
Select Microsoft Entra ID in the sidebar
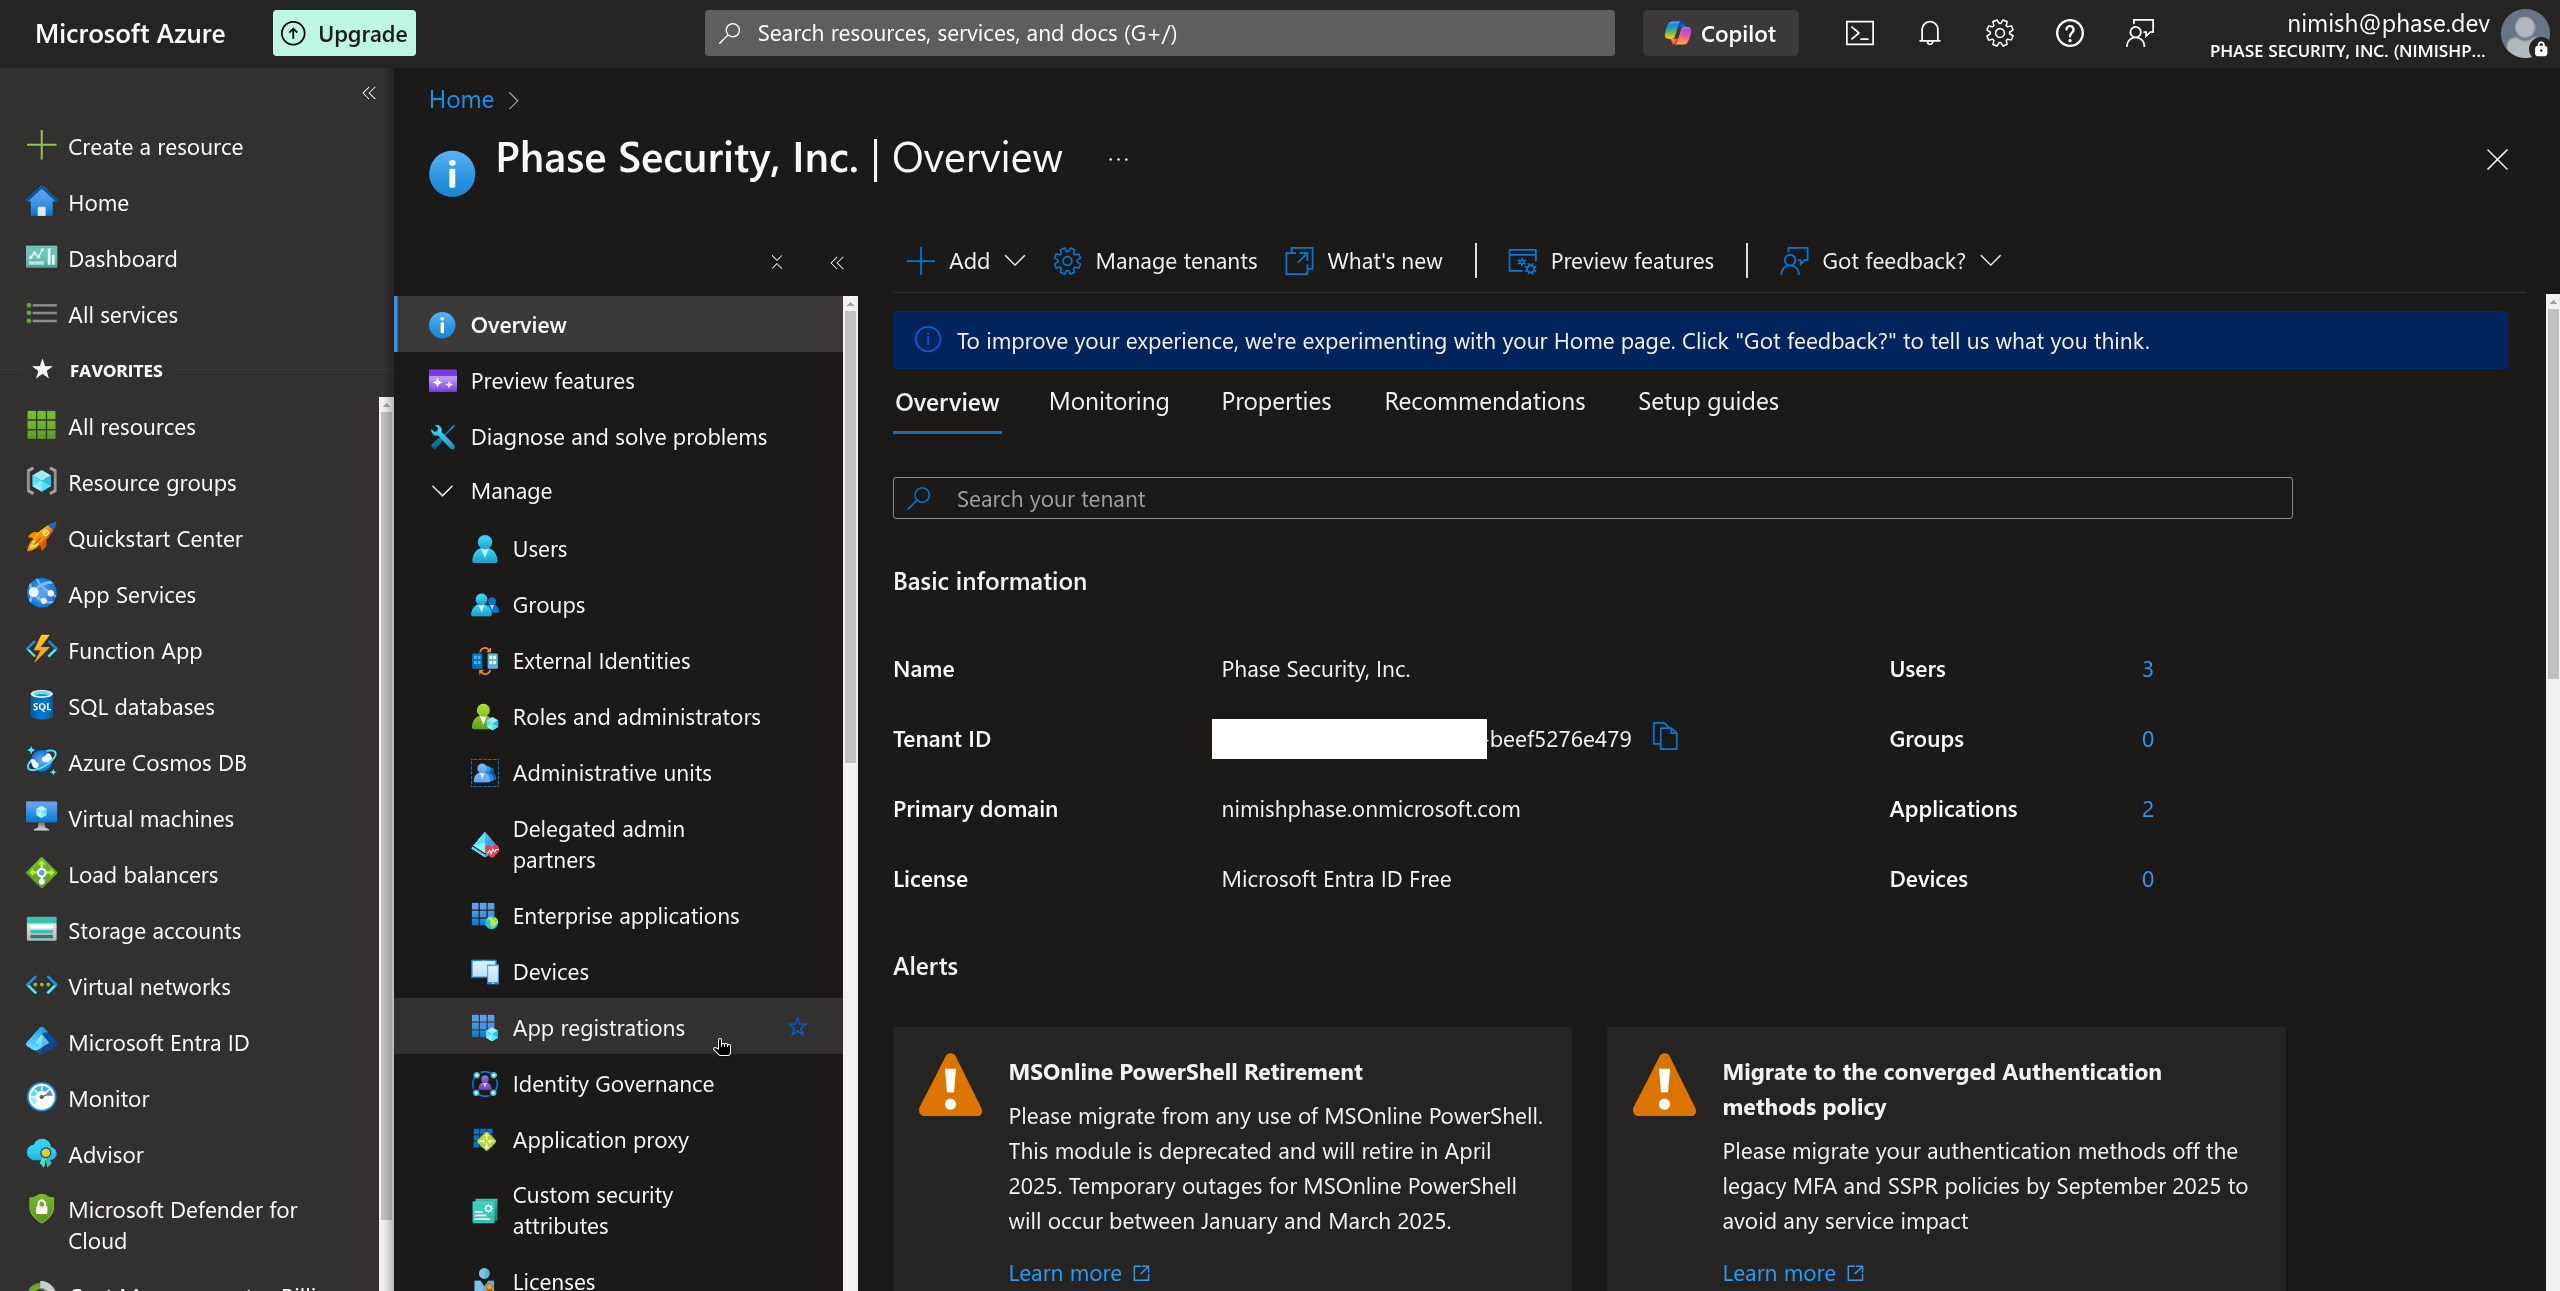[158, 1042]
